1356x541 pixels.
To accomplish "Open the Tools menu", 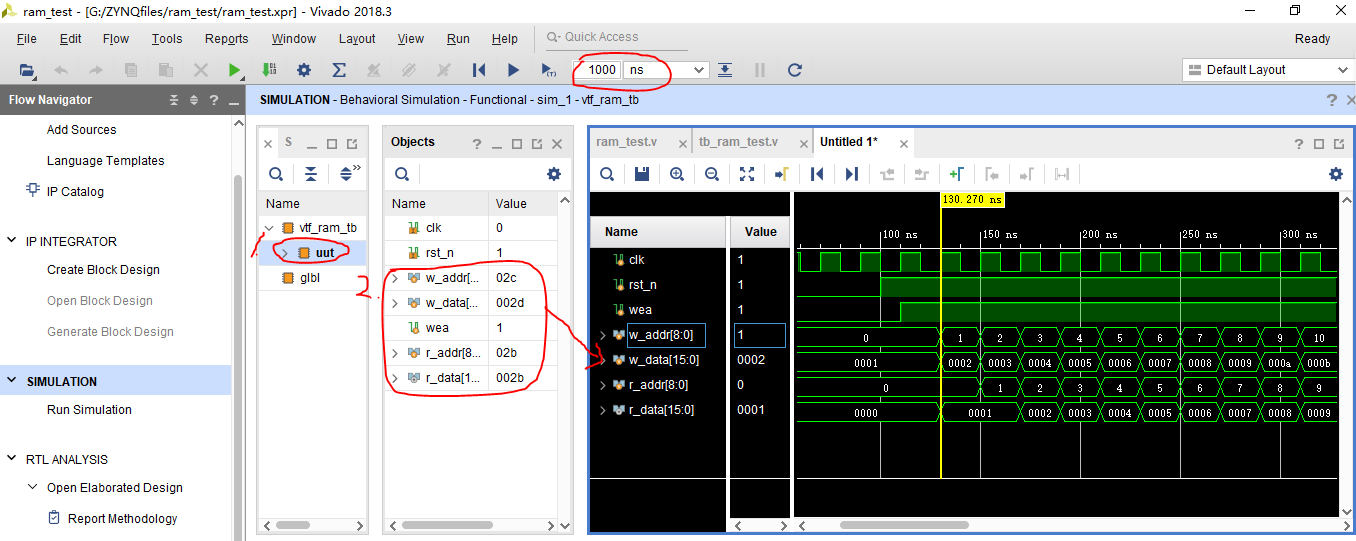I will tap(167, 39).
